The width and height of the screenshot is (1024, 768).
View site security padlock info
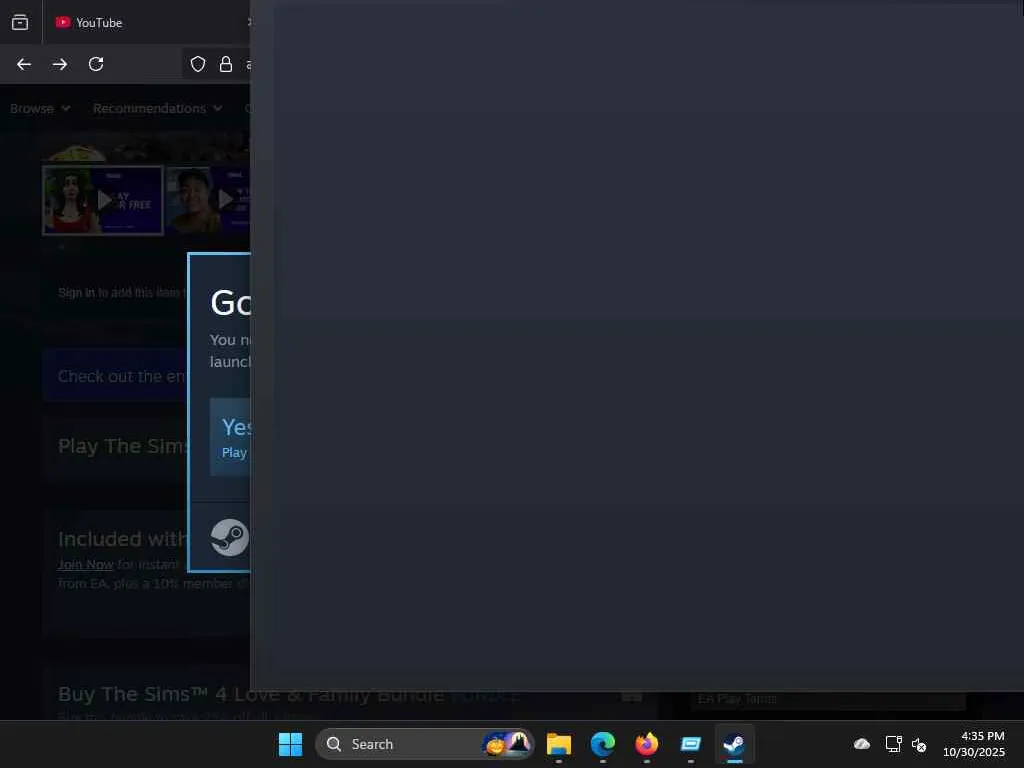point(226,64)
